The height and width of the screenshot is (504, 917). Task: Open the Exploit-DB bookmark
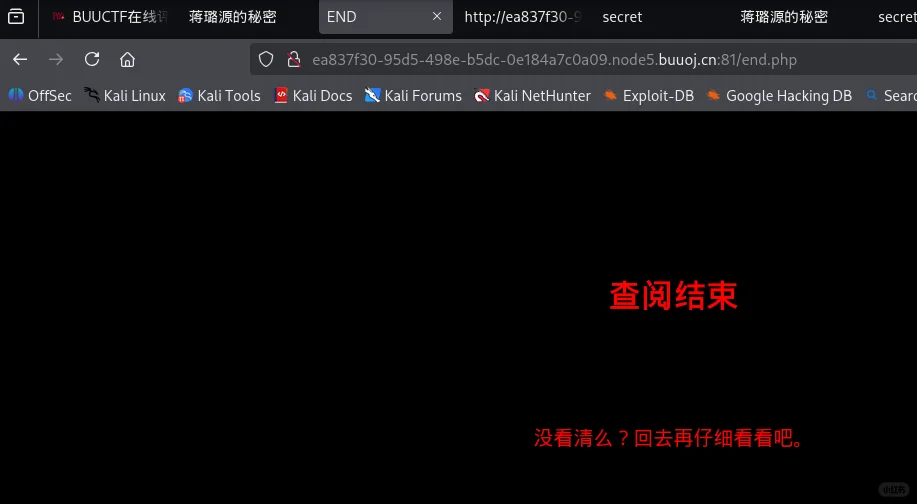click(649, 95)
